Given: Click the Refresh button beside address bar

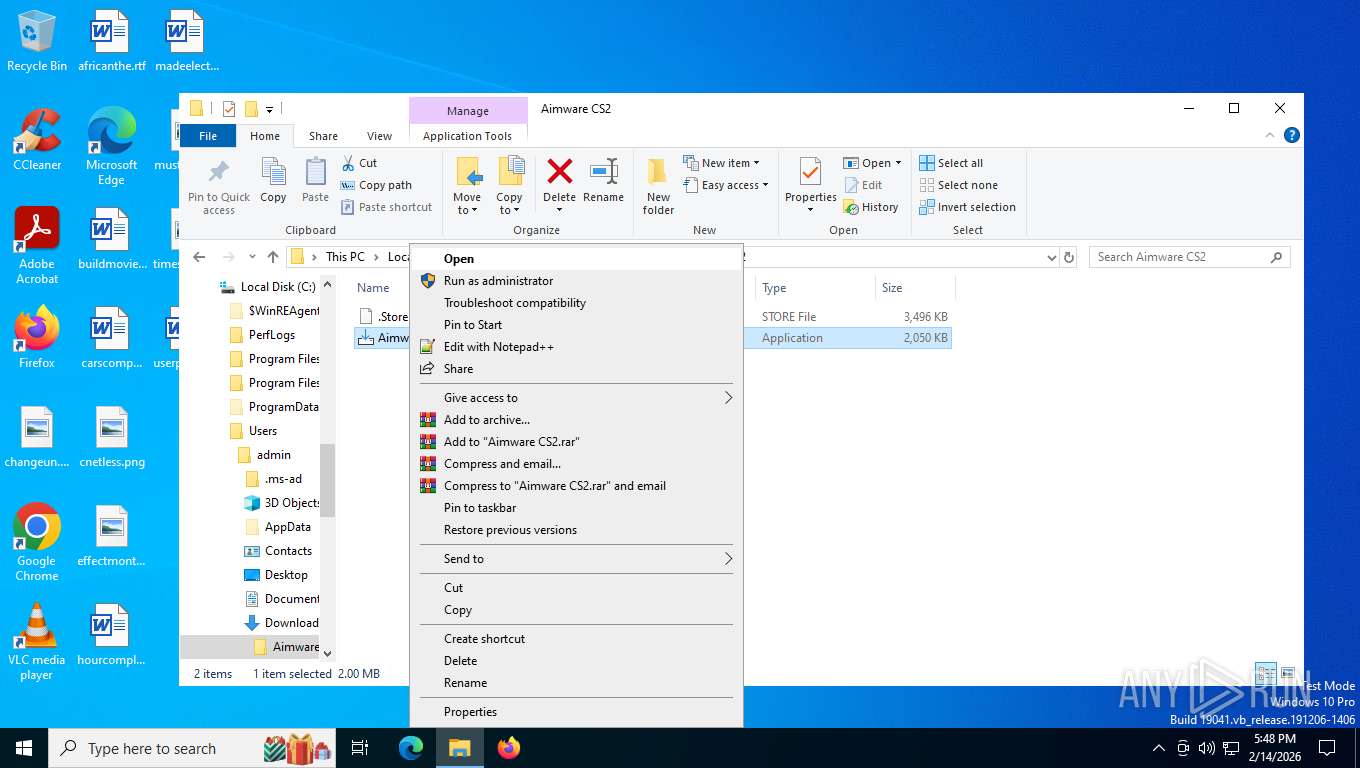Looking at the screenshot, I should [1069, 257].
